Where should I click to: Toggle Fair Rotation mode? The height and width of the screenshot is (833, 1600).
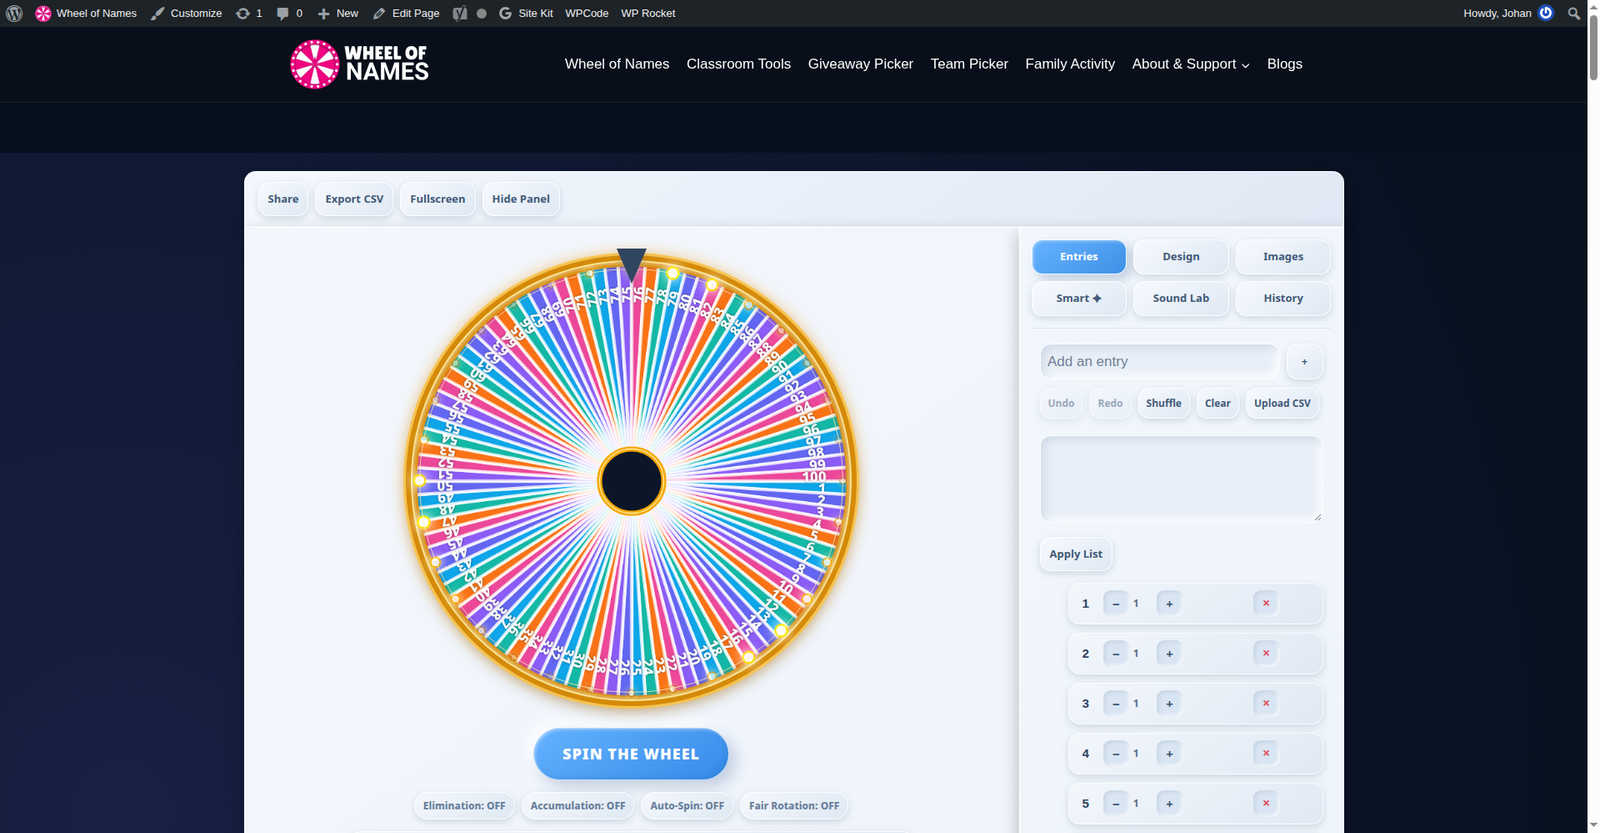[x=794, y=806]
